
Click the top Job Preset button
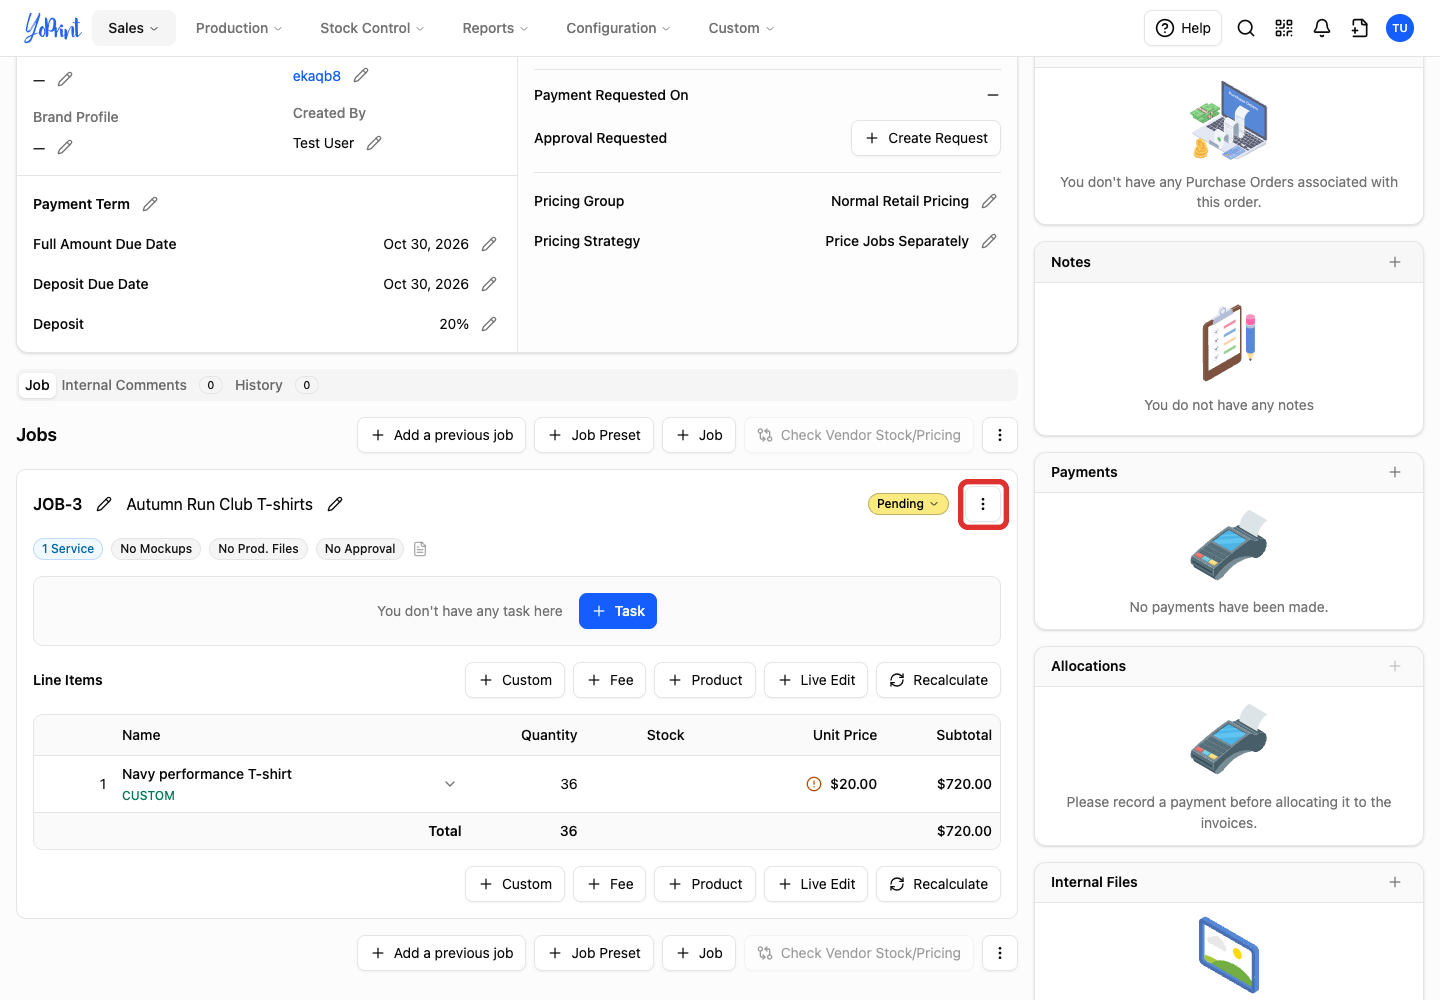[594, 435]
